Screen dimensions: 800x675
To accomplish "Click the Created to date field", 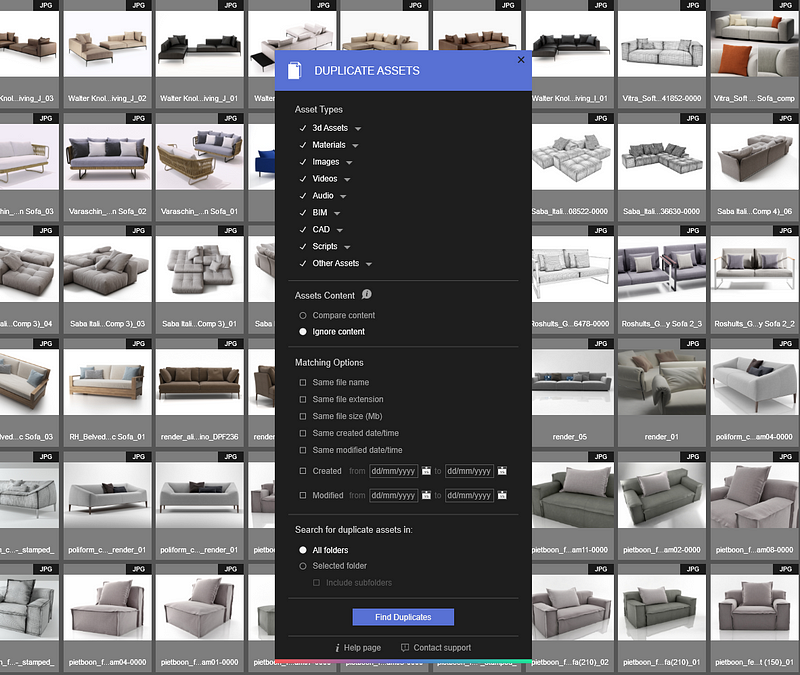I will 469,471.
